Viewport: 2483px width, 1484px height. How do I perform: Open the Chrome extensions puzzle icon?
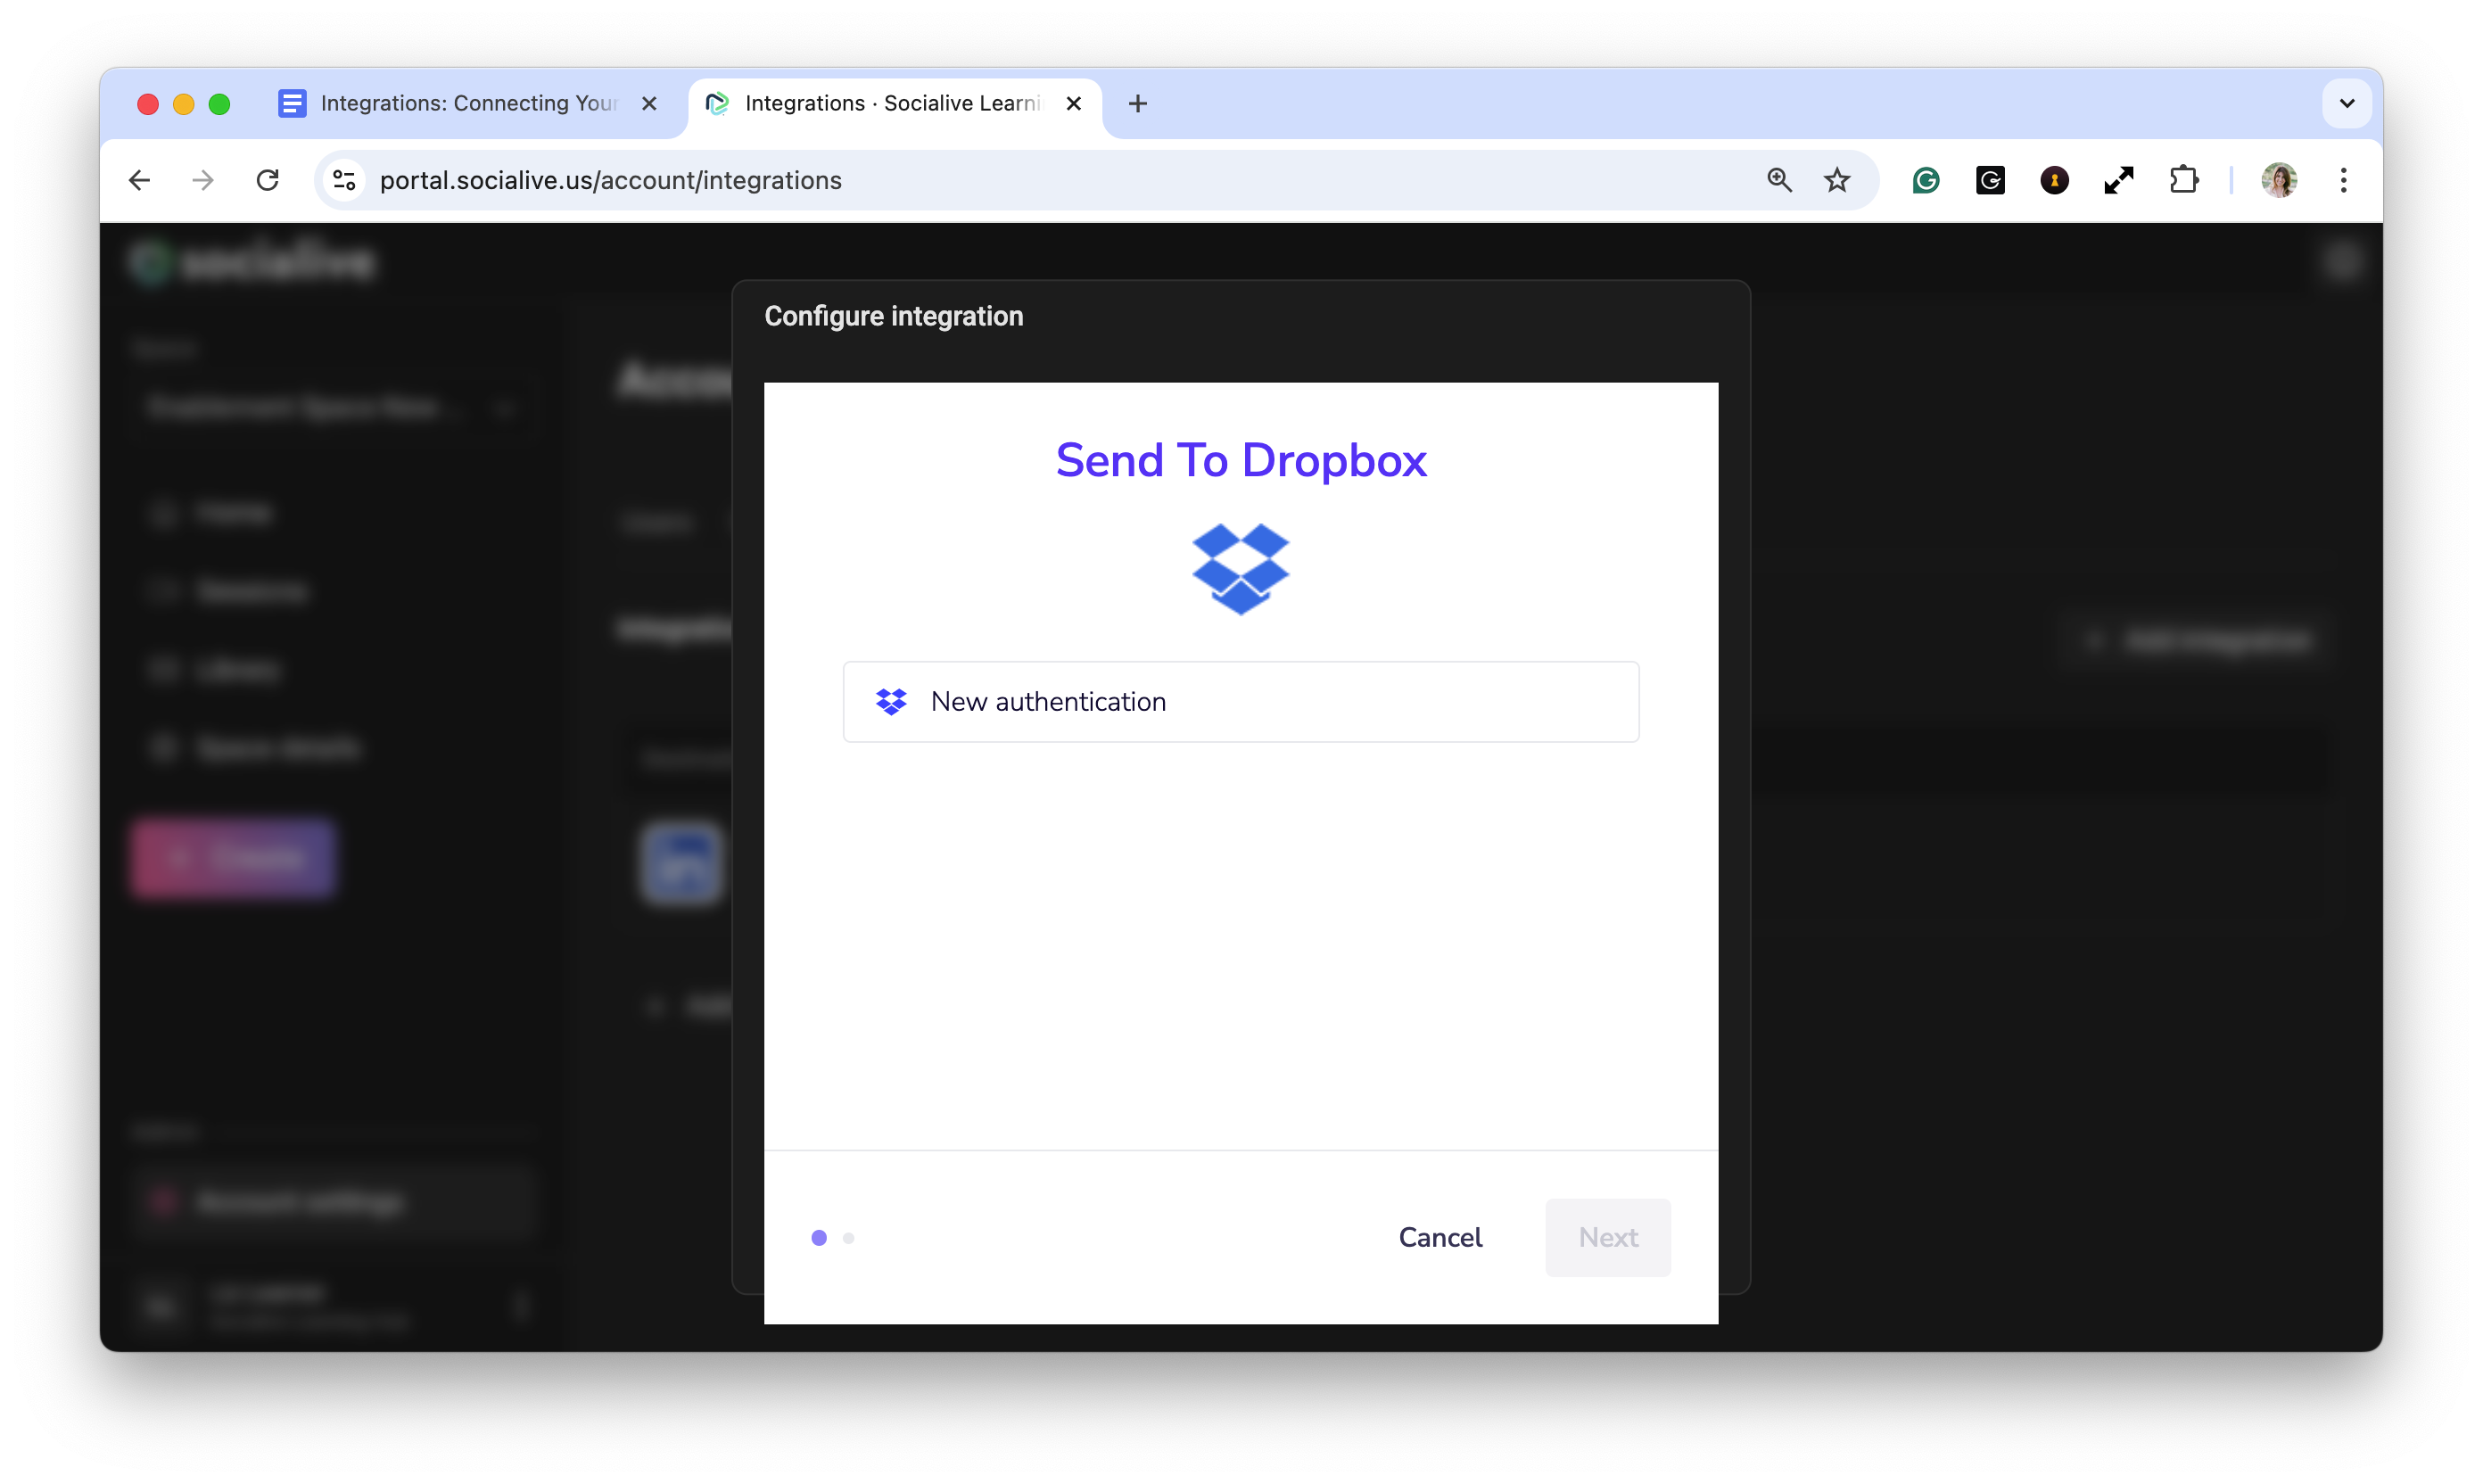pyautogui.click(x=2183, y=180)
